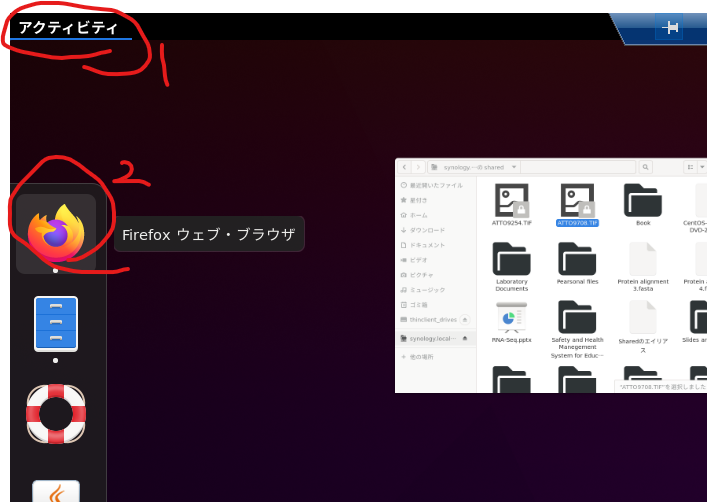Open the path dropdown next to 'shared'
Viewport: 707px width, 502px height.
point(514,167)
